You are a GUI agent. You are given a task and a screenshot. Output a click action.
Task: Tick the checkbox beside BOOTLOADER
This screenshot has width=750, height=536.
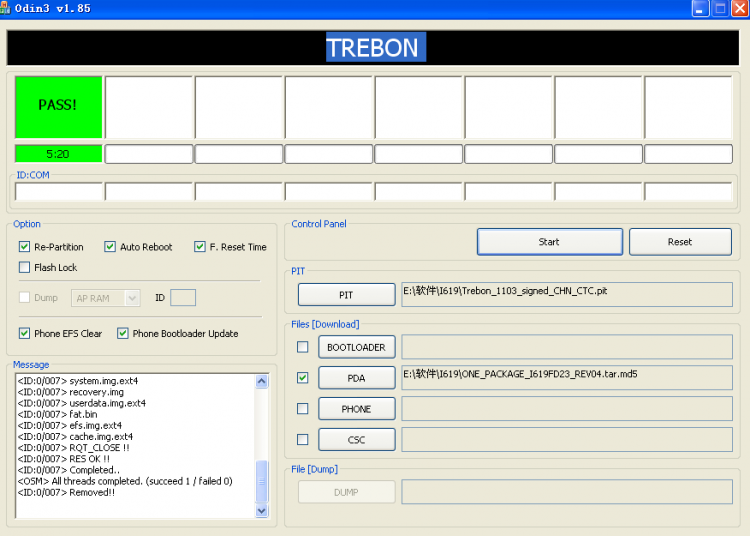pyautogui.click(x=303, y=347)
